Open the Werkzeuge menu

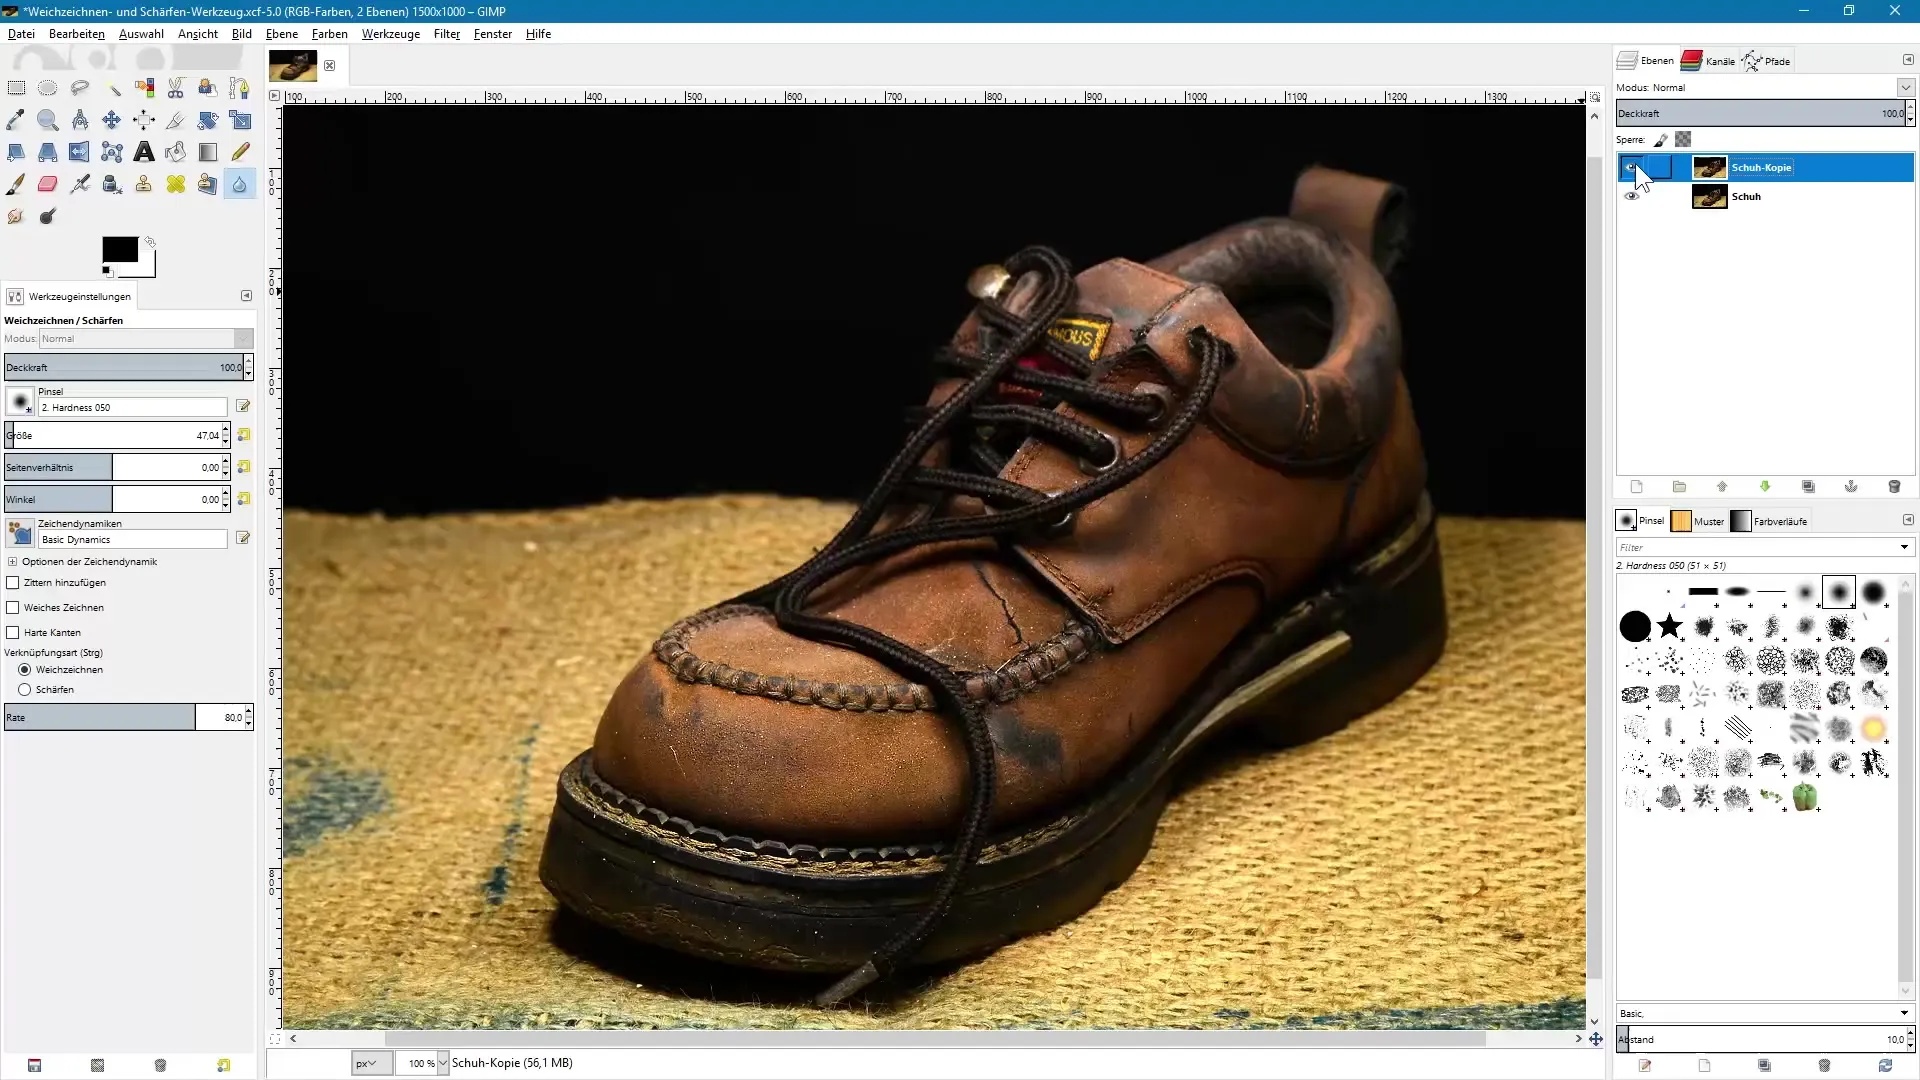[x=391, y=34]
